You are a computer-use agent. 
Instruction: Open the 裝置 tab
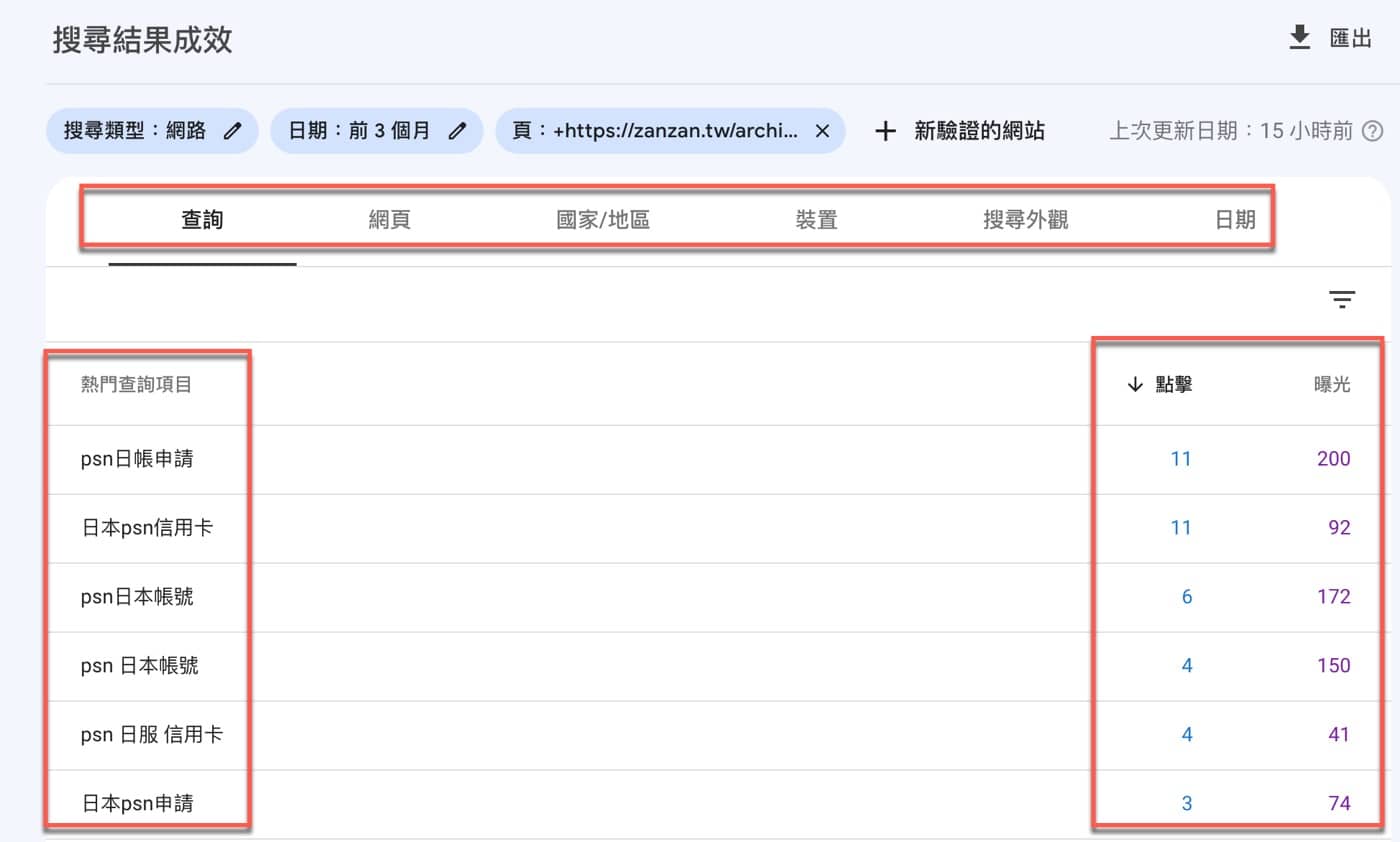tap(816, 220)
